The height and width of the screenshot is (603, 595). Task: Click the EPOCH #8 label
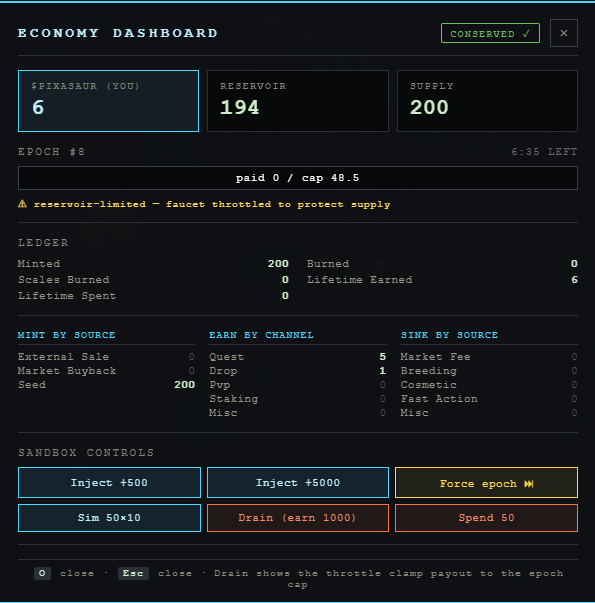click(x=51, y=152)
